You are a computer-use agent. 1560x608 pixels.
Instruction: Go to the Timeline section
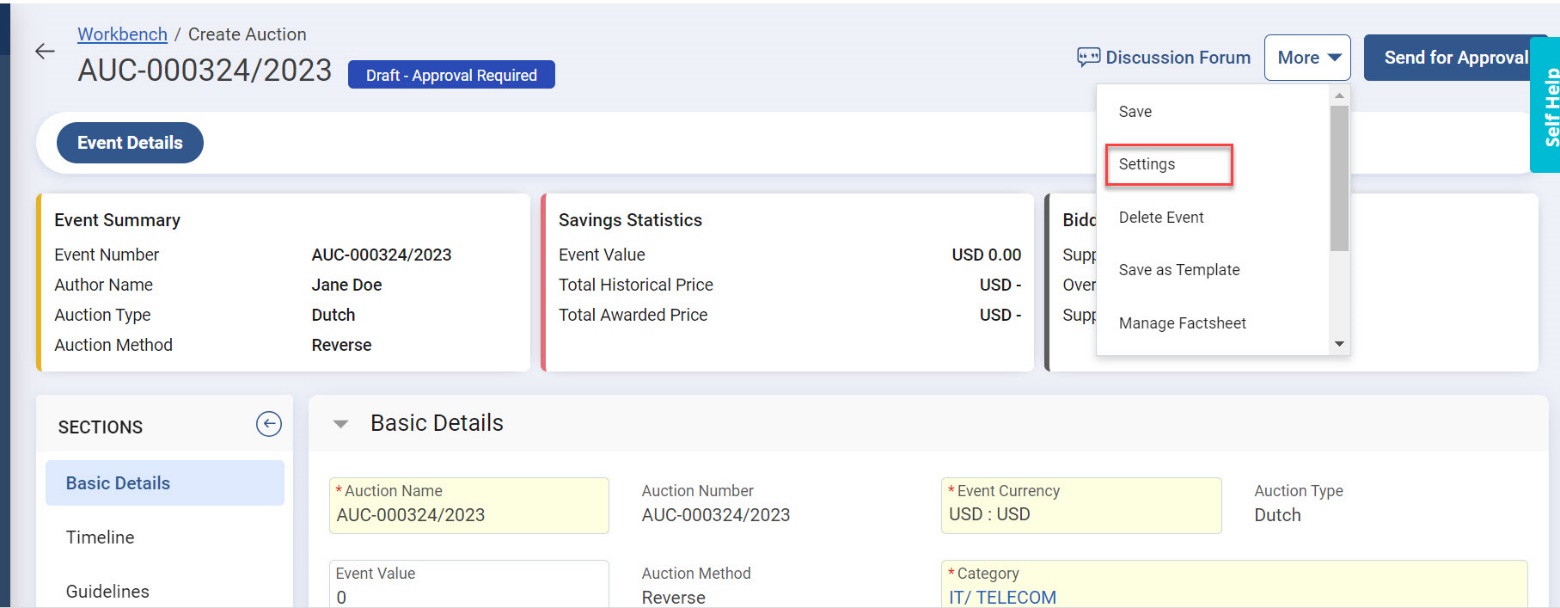point(100,537)
